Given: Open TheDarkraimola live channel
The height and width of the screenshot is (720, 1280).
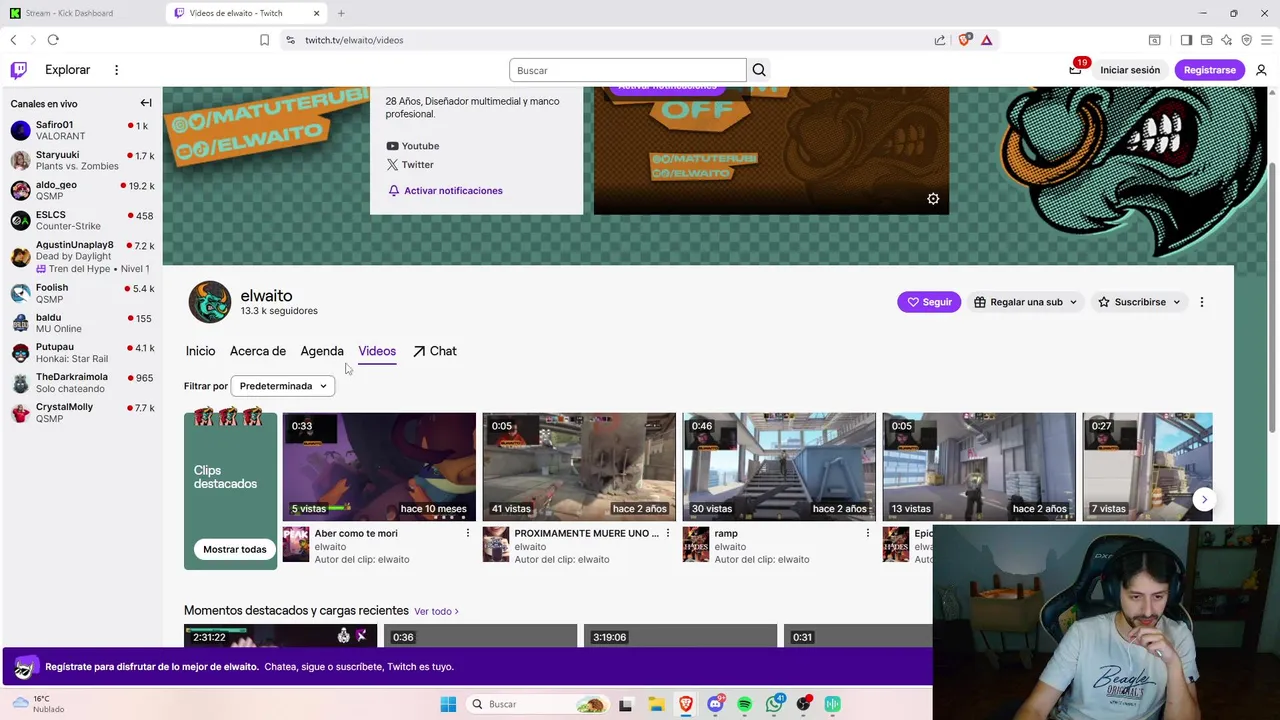Looking at the screenshot, I should point(82,382).
